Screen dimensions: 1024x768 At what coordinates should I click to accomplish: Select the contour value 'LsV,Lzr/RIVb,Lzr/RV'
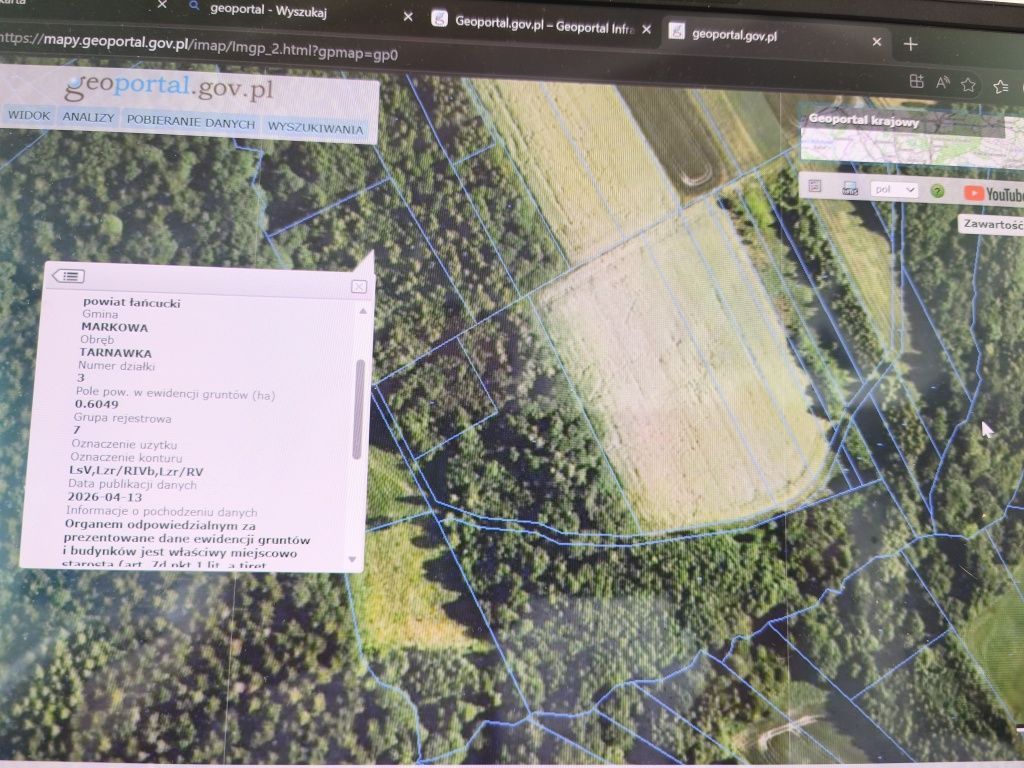click(136, 471)
